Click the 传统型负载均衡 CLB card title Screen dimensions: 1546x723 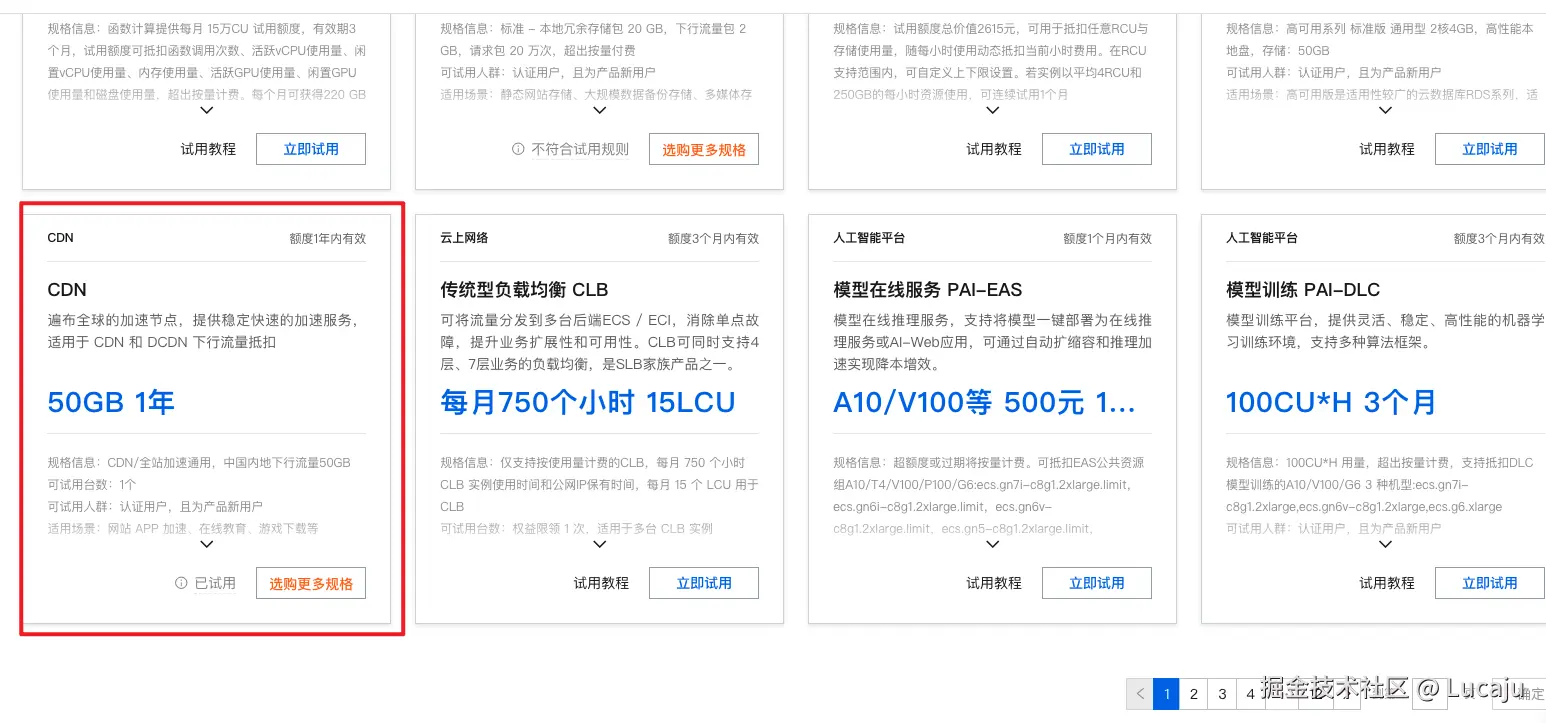pos(524,290)
